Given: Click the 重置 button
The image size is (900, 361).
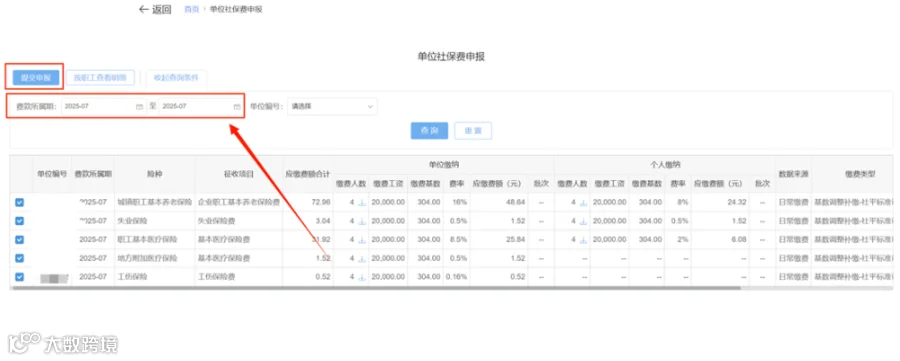Looking at the screenshot, I should 473,131.
